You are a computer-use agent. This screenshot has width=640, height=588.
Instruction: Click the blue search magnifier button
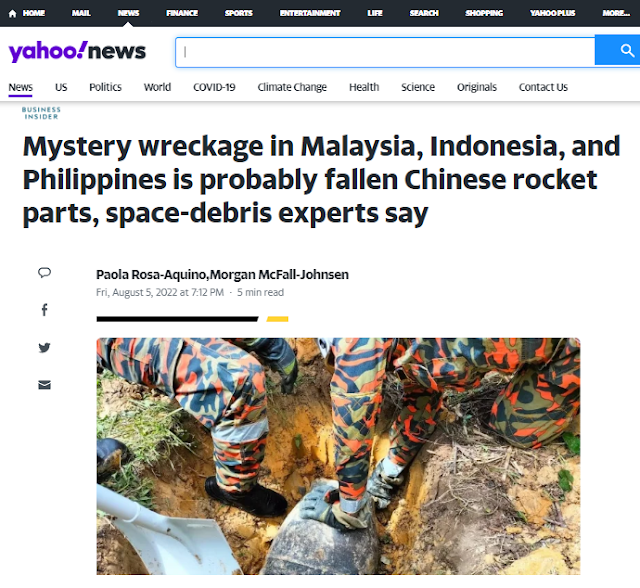point(618,50)
